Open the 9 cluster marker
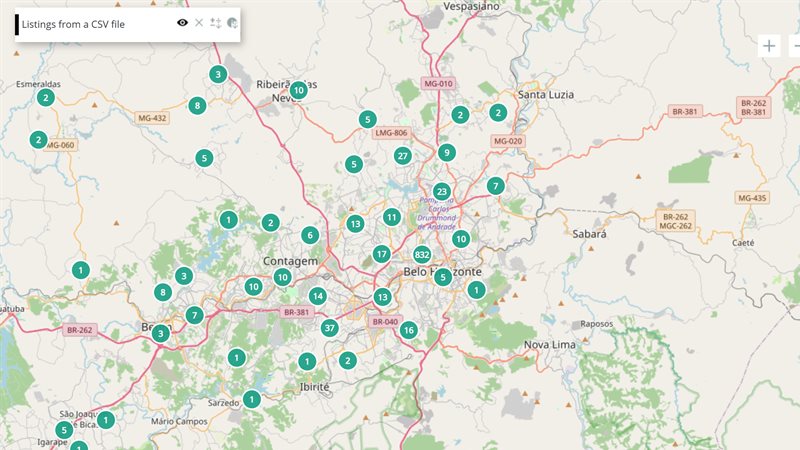This screenshot has width=800, height=450. (x=446, y=153)
